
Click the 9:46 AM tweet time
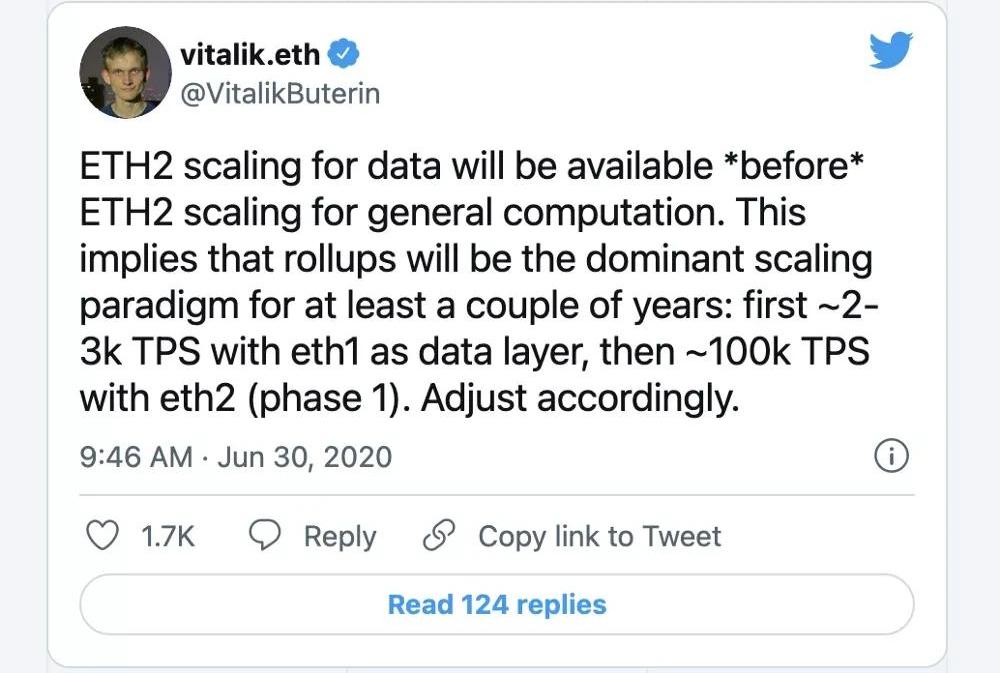pos(135,458)
